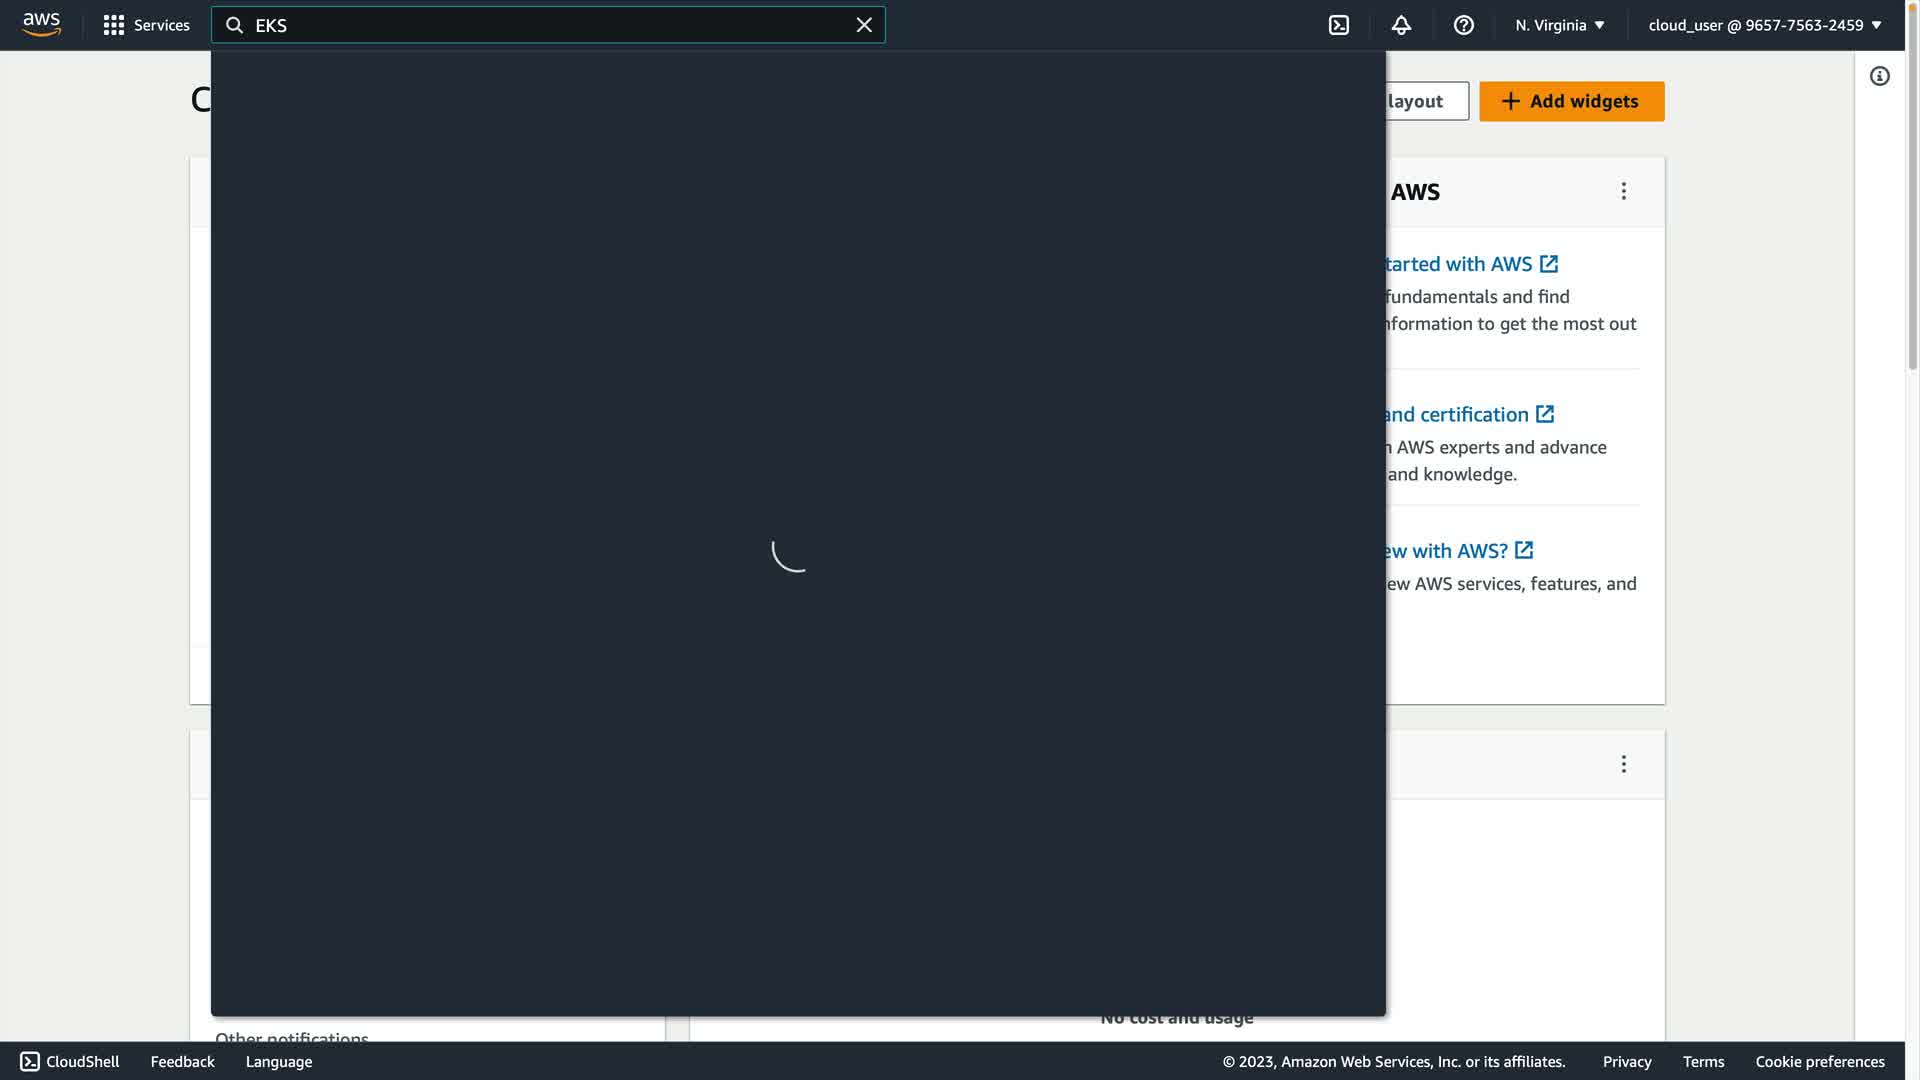The height and width of the screenshot is (1080, 1920).
Task: Expand the N. Virginia region dropdown
Action: pyautogui.click(x=1559, y=25)
